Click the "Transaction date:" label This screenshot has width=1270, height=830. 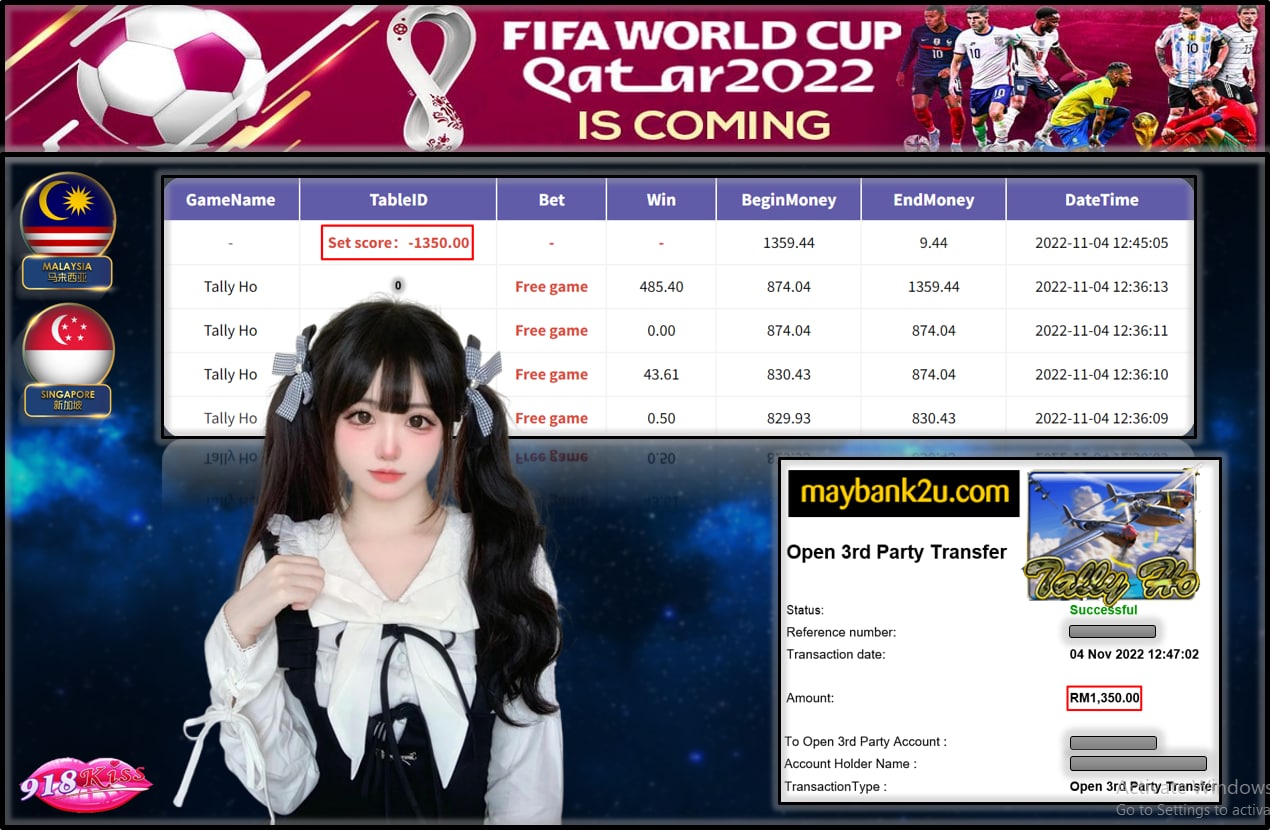click(x=836, y=655)
